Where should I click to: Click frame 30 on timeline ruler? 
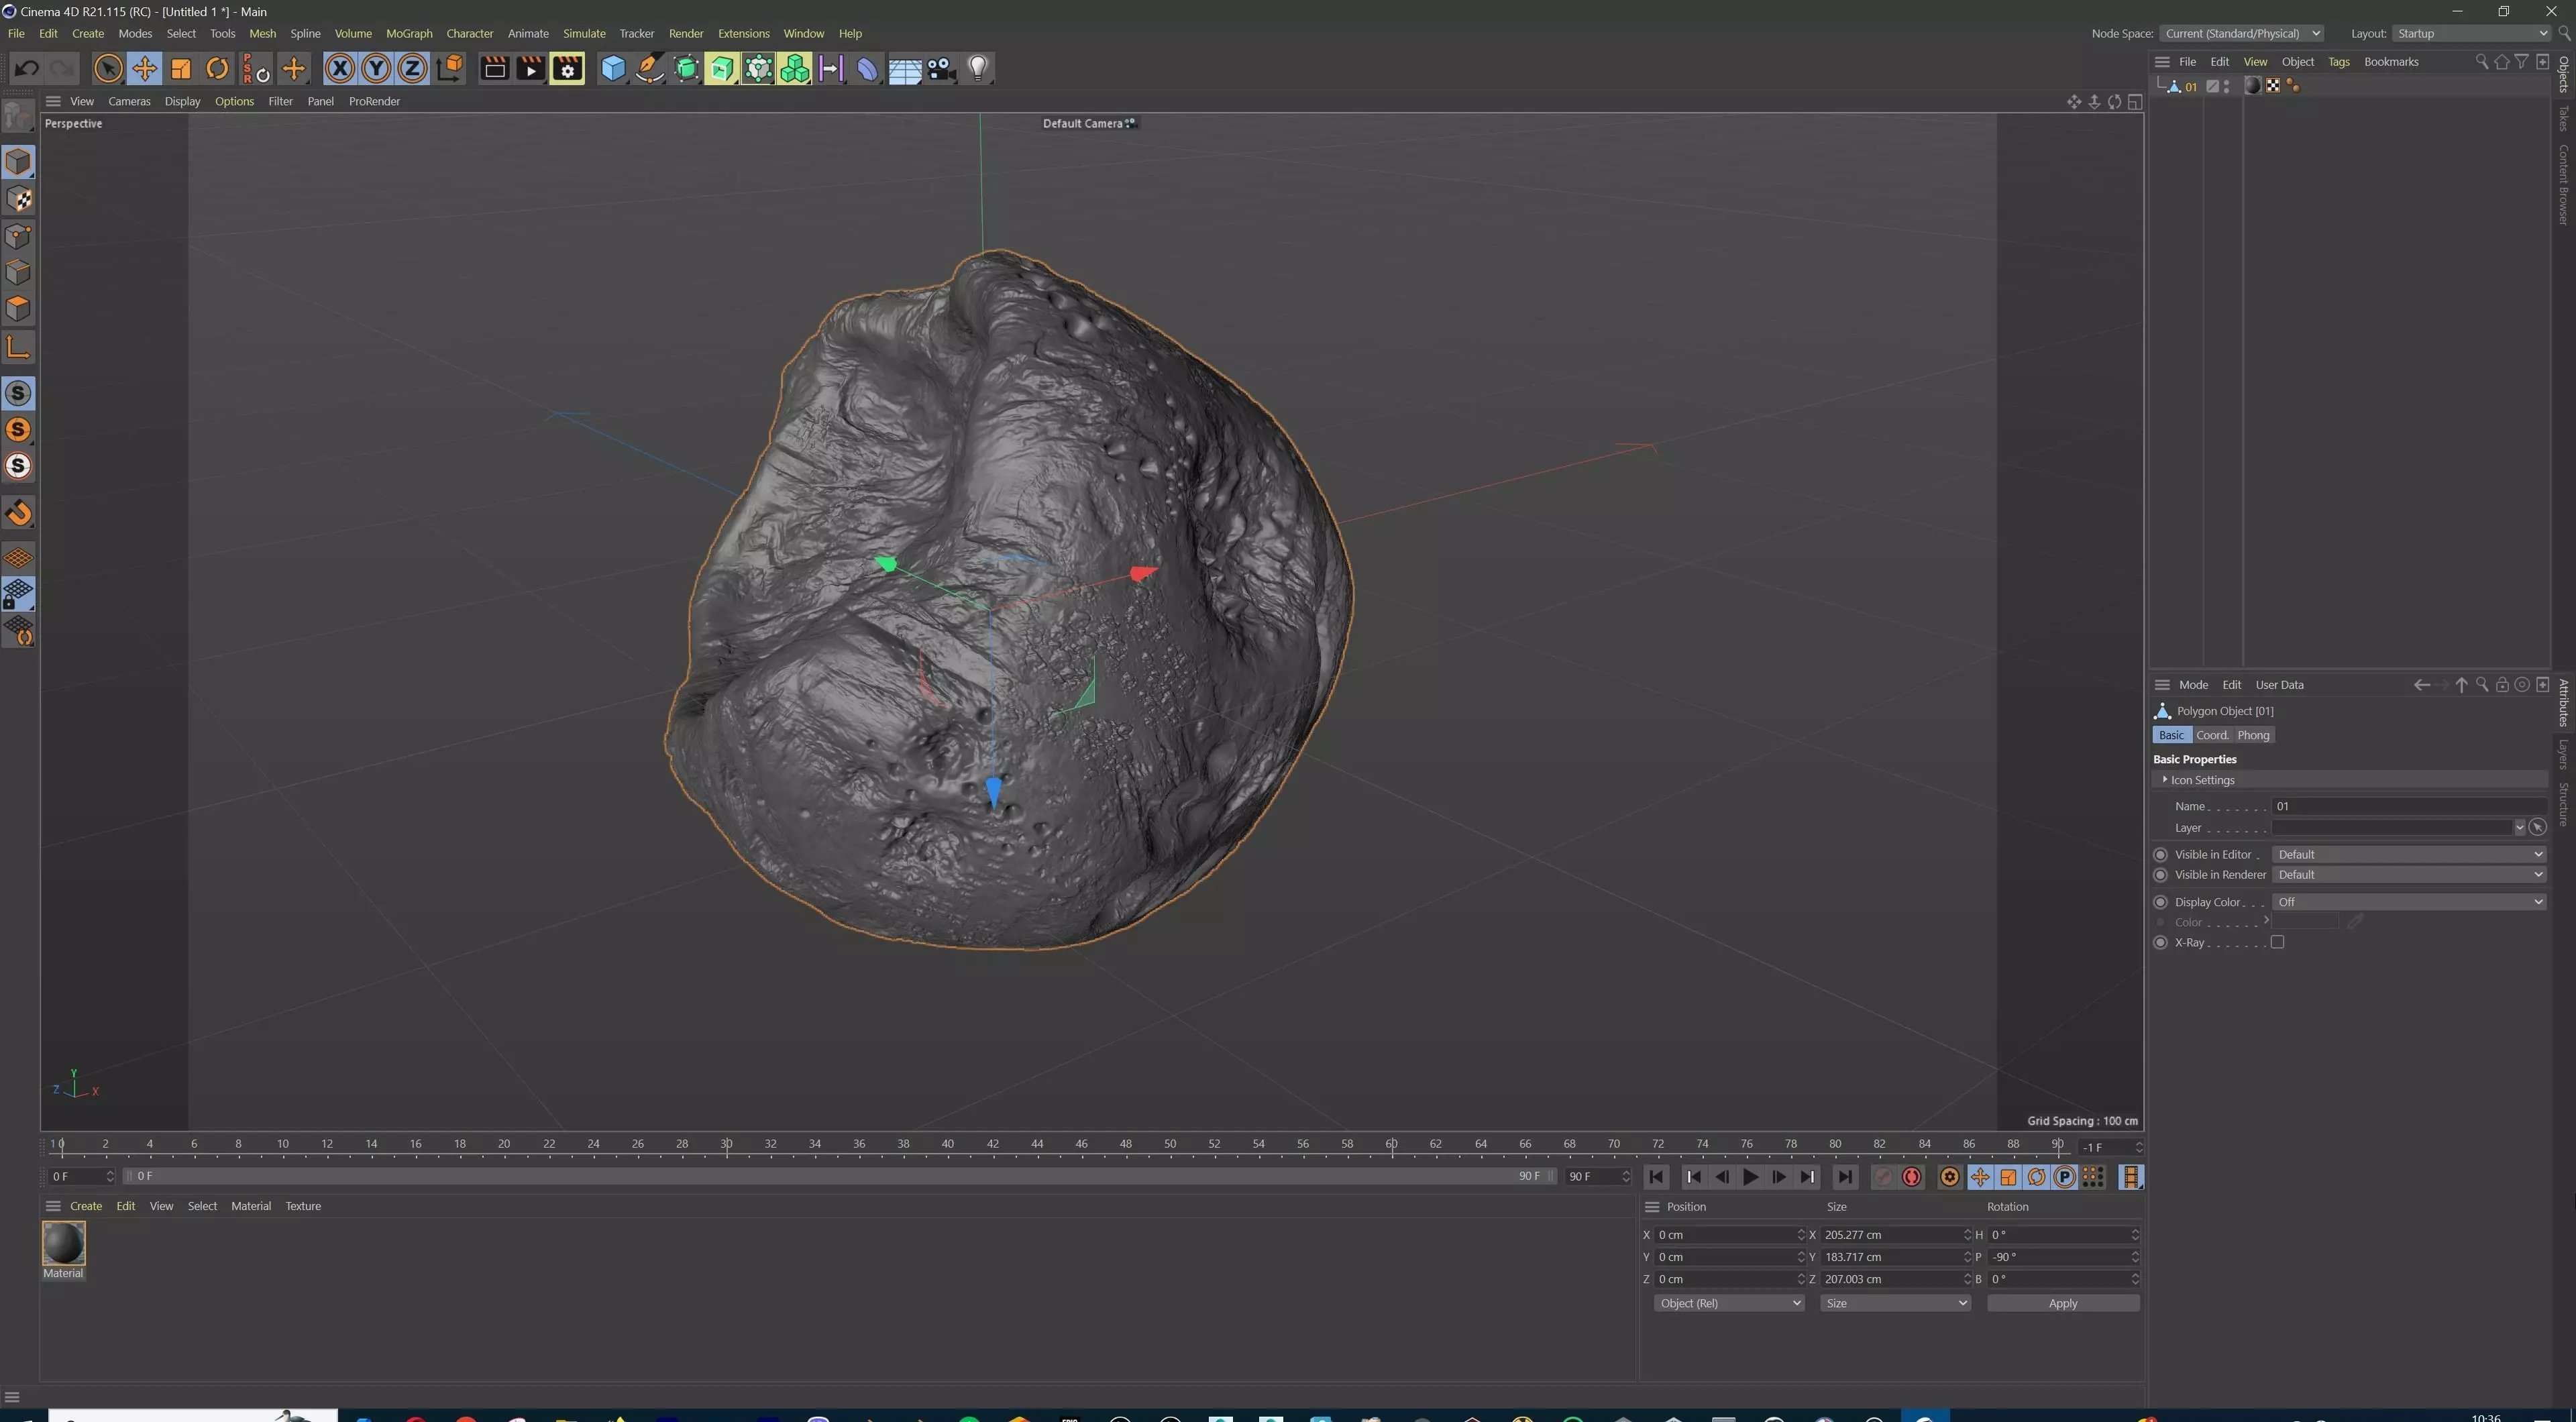pos(726,1144)
